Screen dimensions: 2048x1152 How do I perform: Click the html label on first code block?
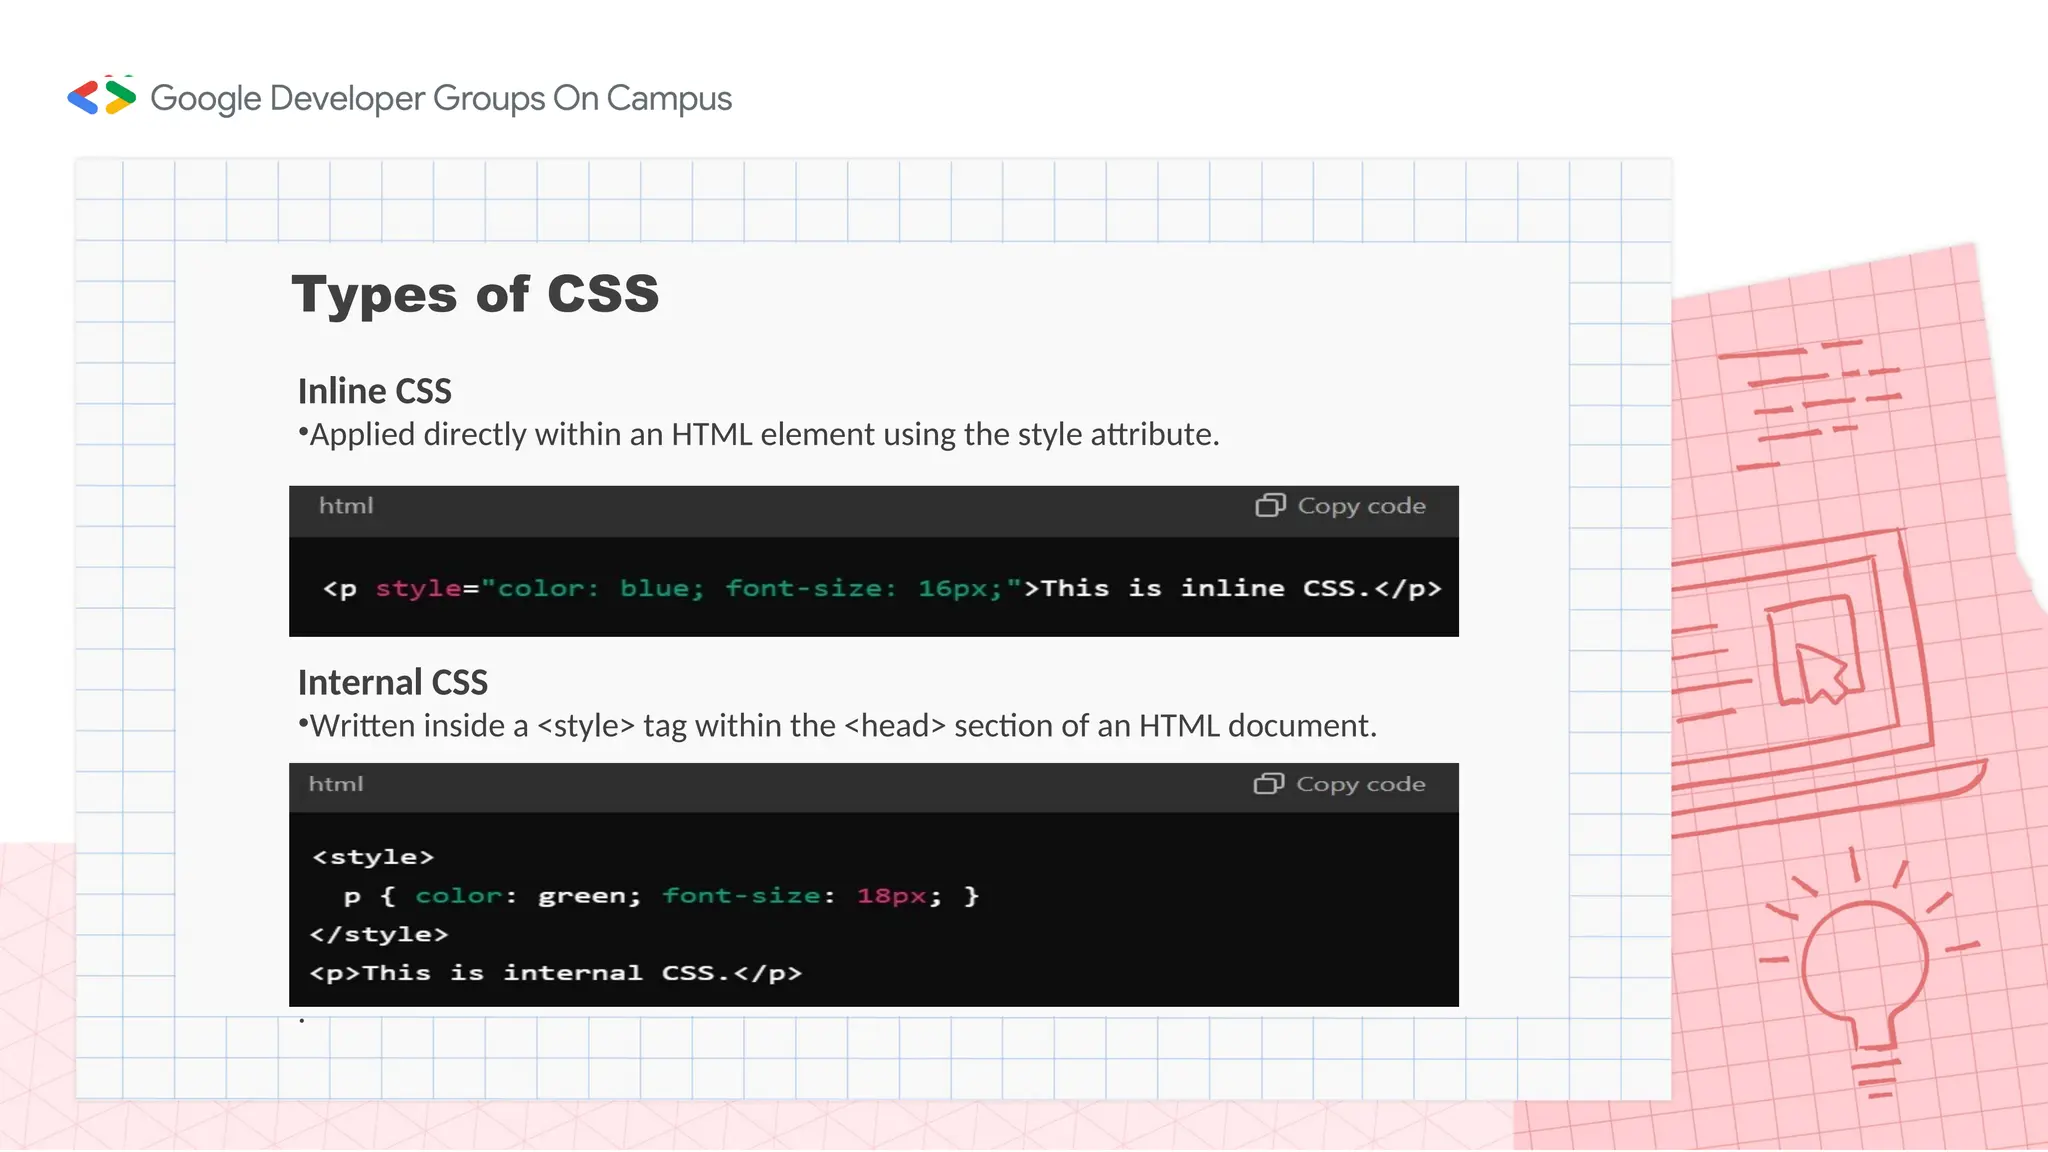click(346, 506)
